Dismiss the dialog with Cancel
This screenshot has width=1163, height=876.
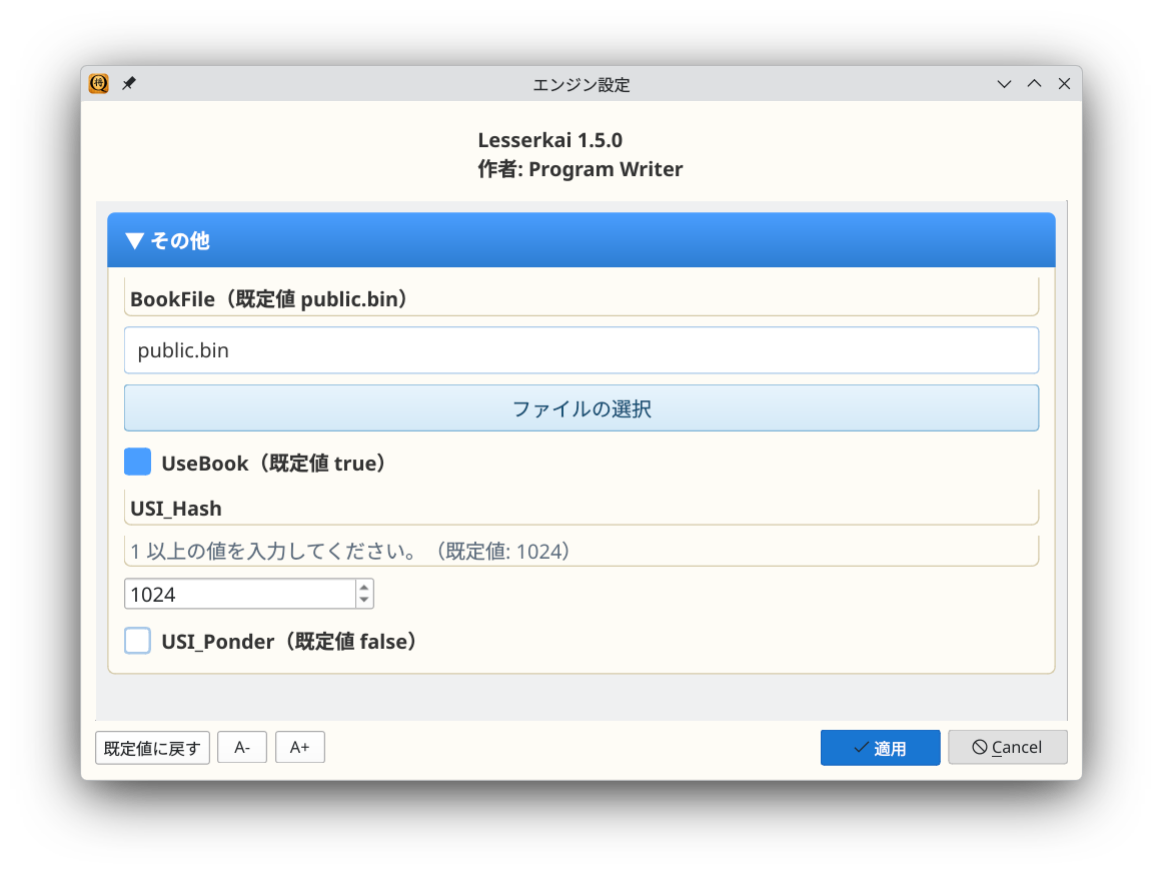coord(1007,747)
